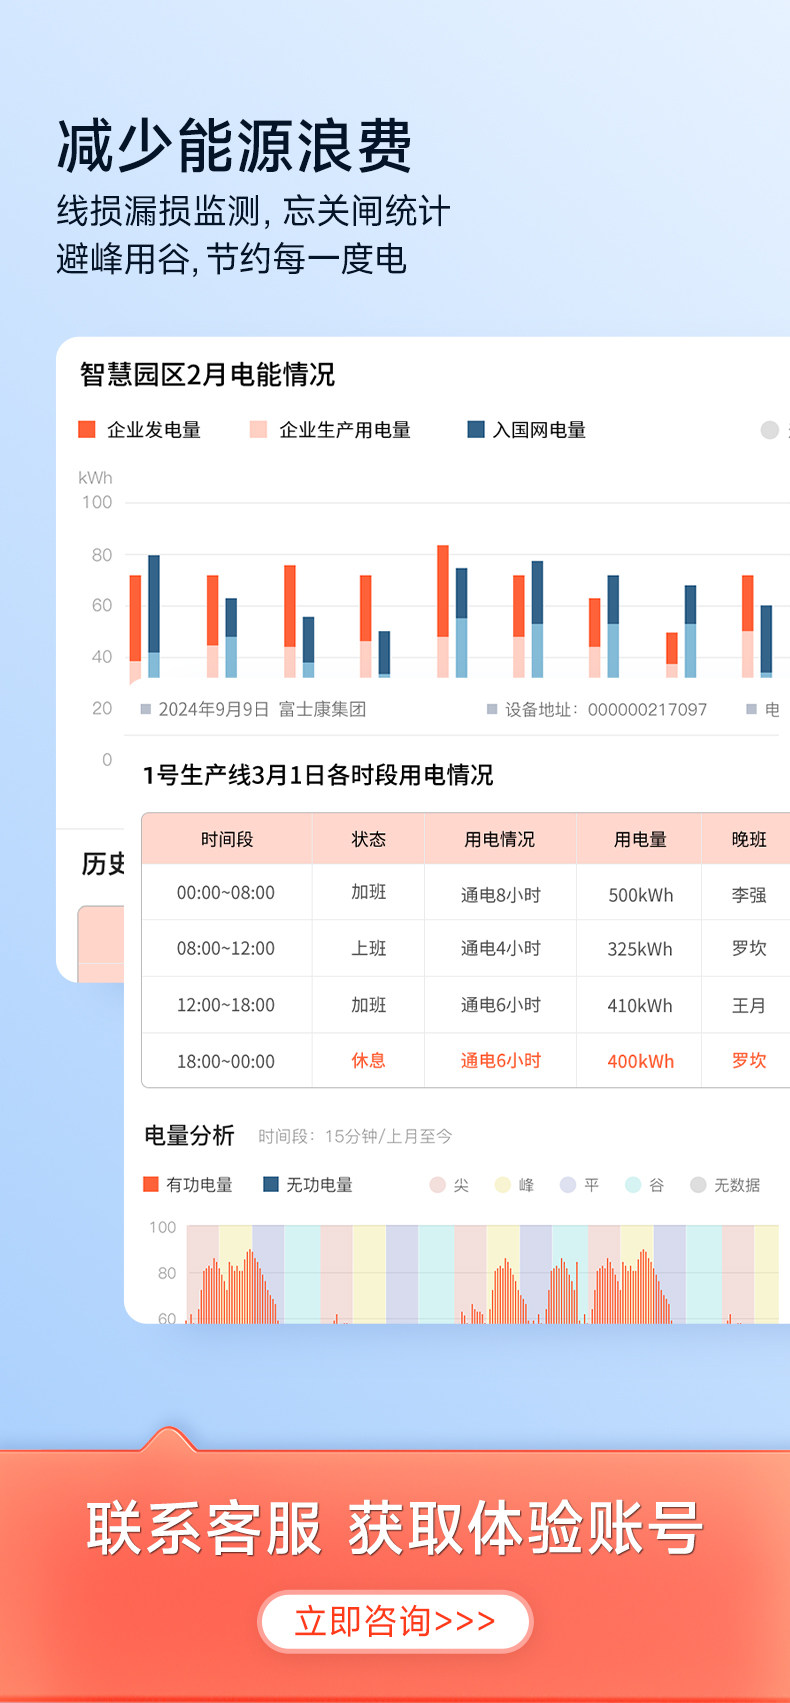Select the 状态 column header
Image resolution: width=790 pixels, height=1703 pixels.
[369, 839]
